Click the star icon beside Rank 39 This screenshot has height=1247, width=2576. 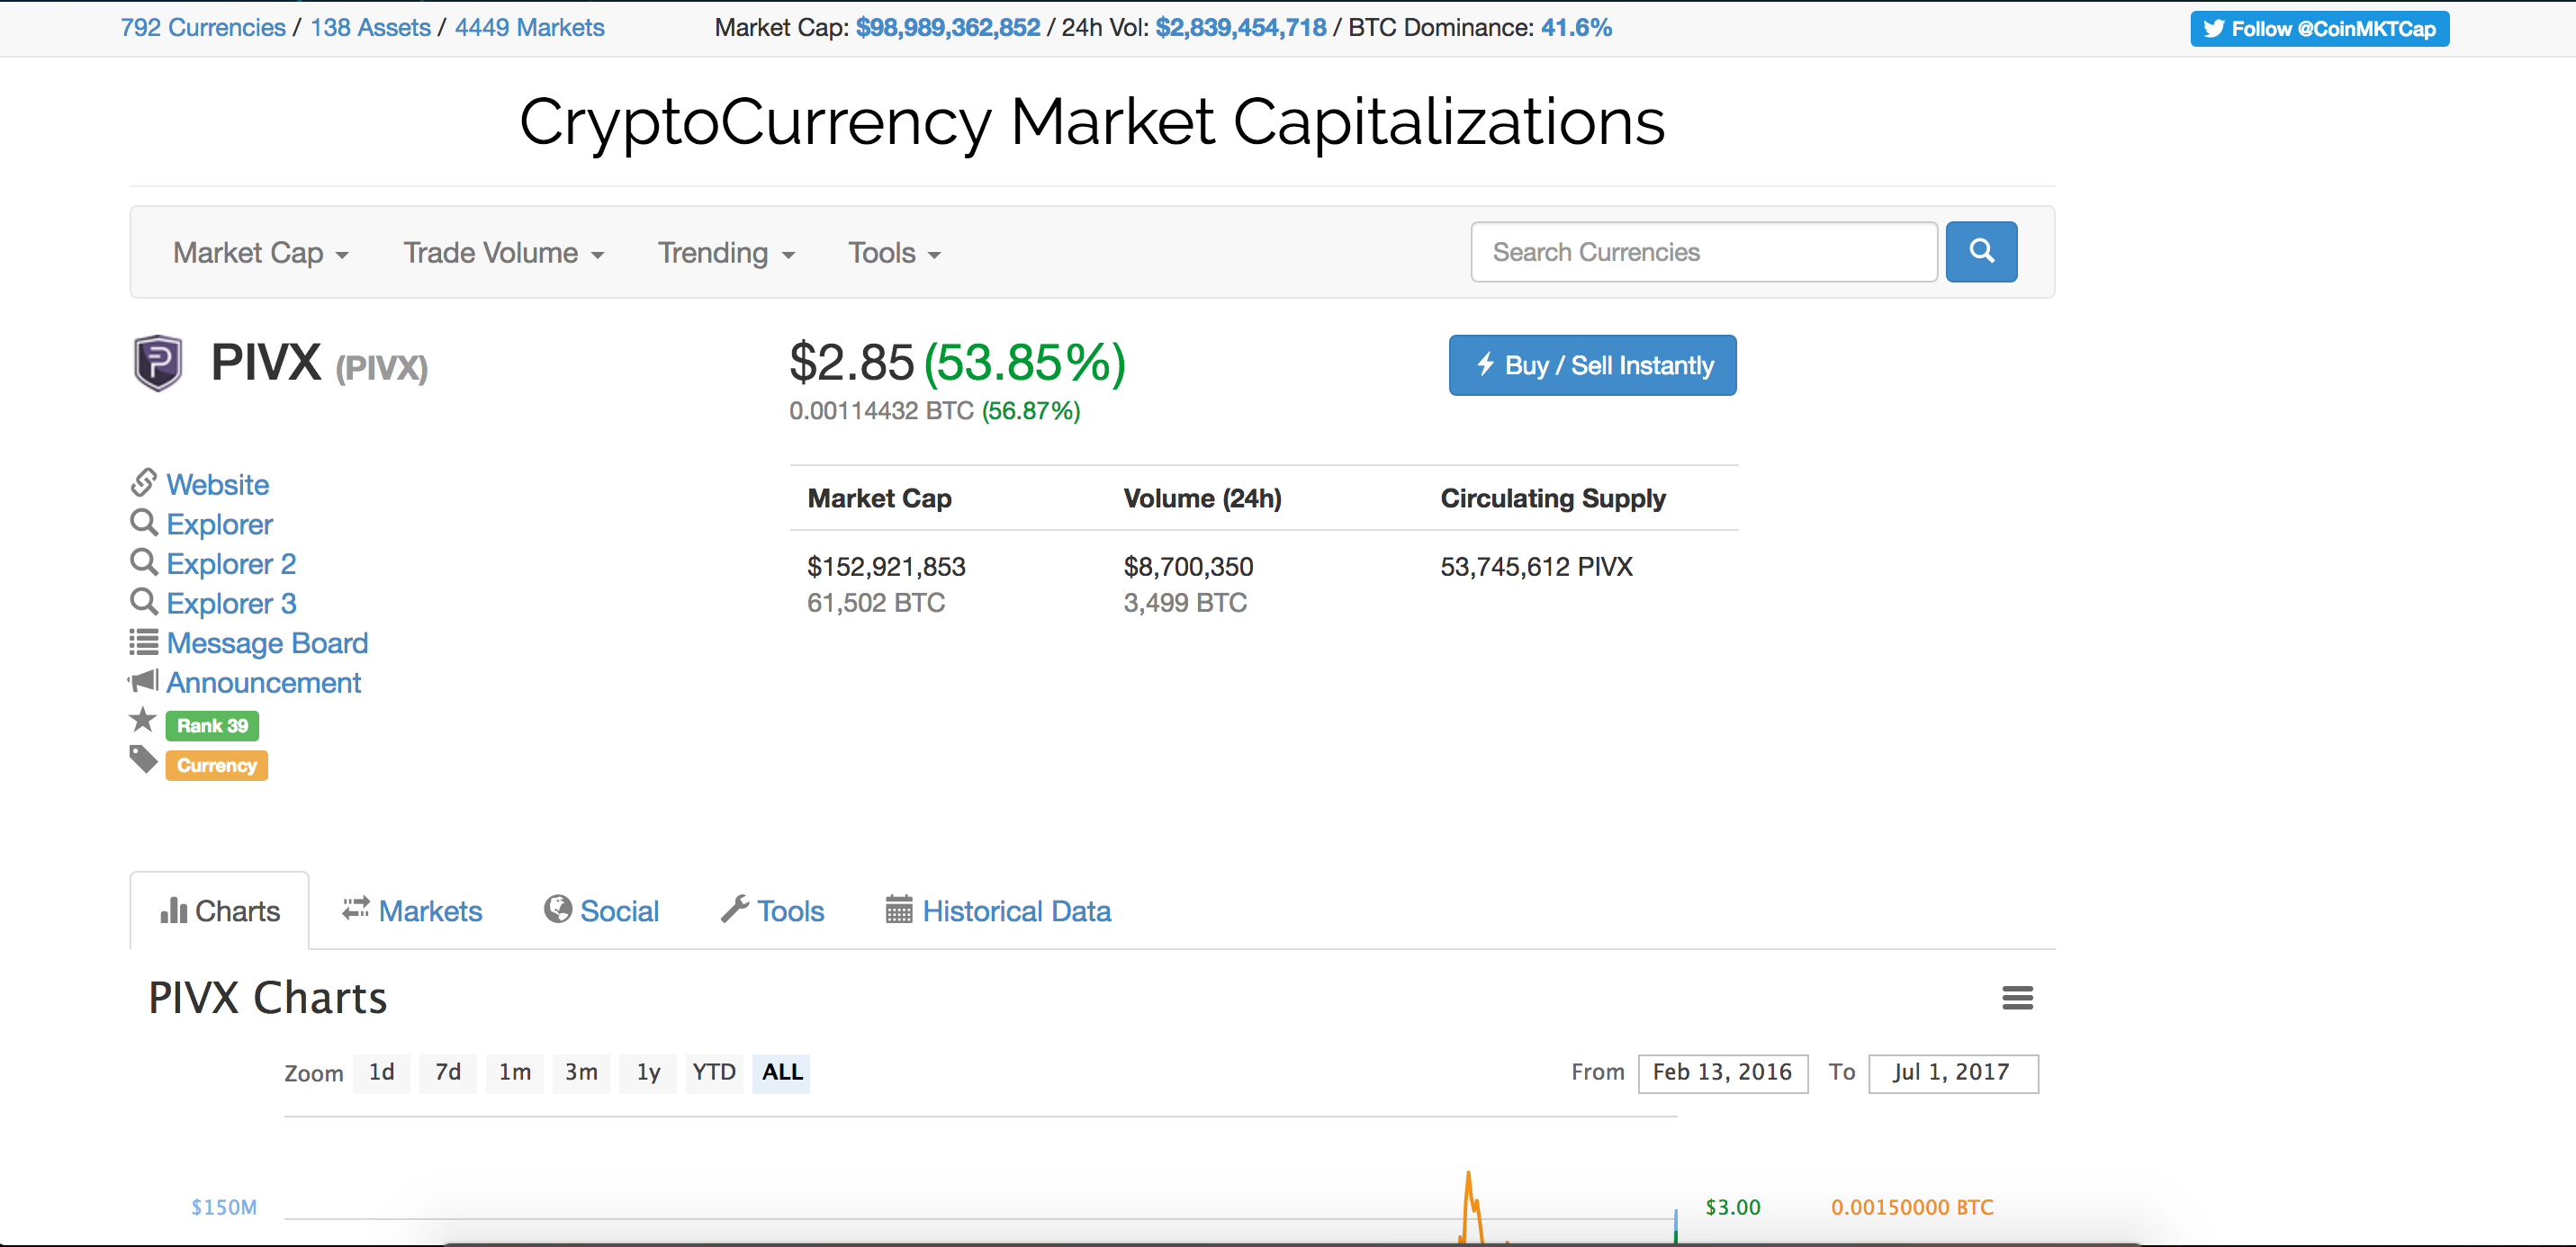(x=143, y=720)
